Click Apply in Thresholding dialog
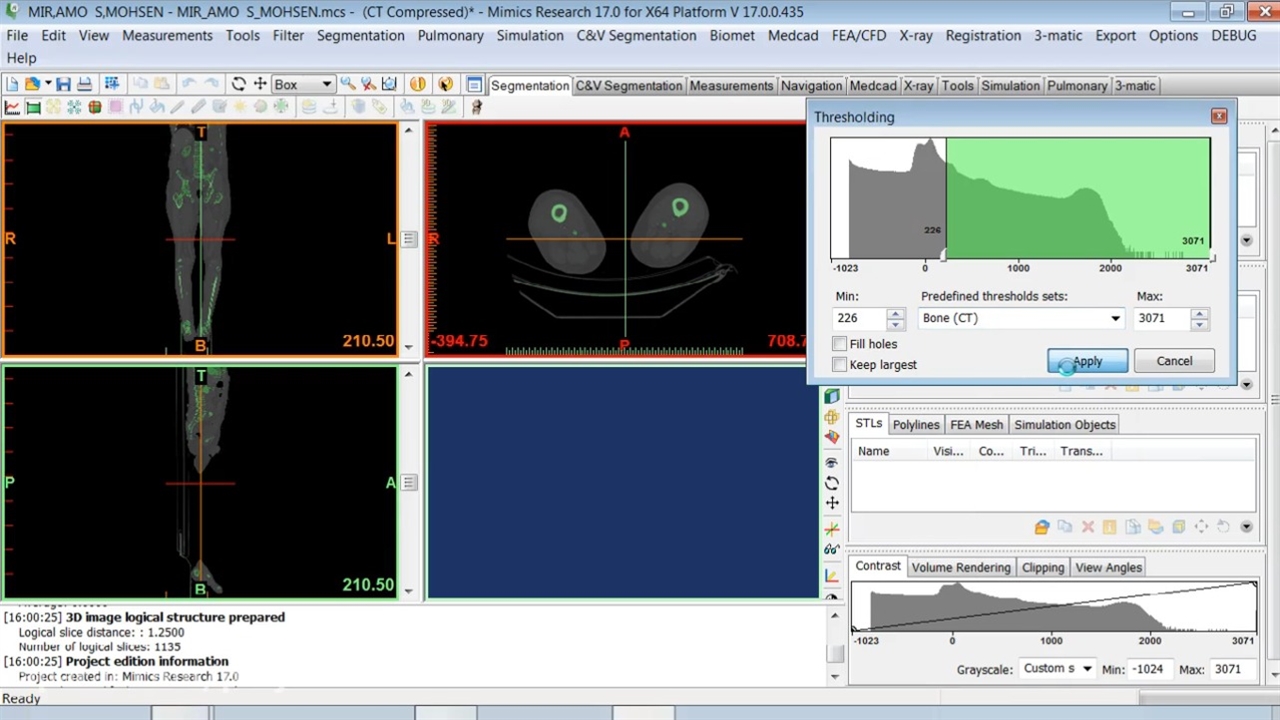This screenshot has height=720, width=1280. [1087, 361]
